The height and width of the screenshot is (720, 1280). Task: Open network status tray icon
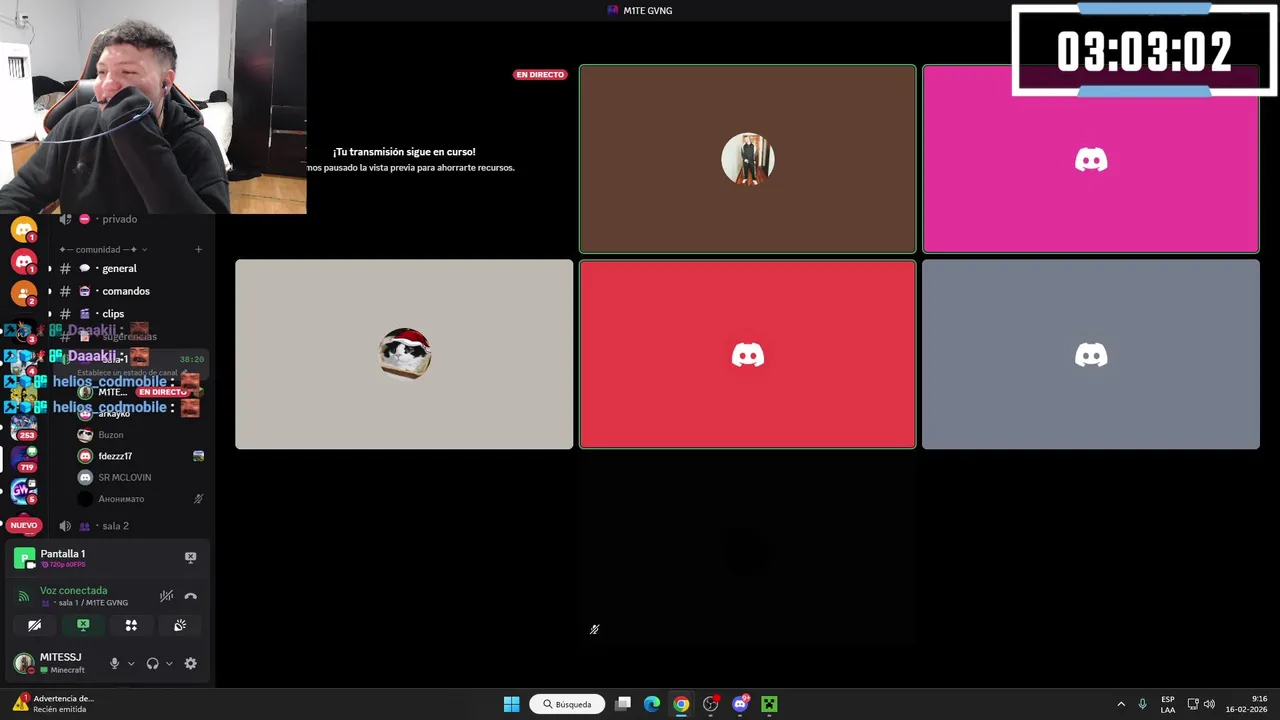point(1192,704)
